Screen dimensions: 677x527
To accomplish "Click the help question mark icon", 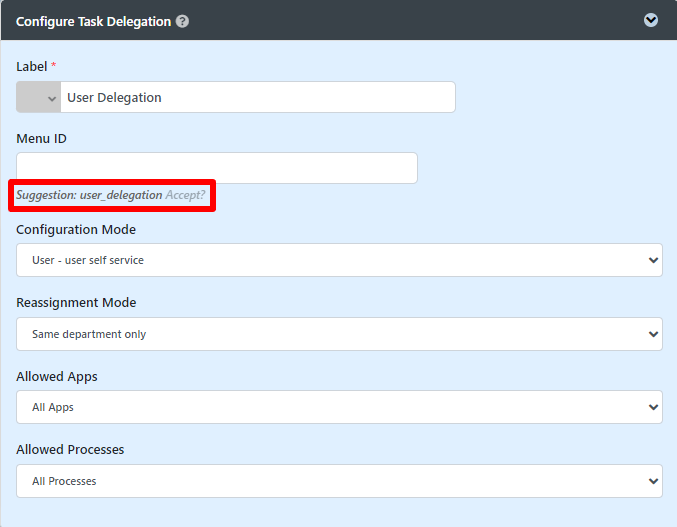I will [182, 21].
